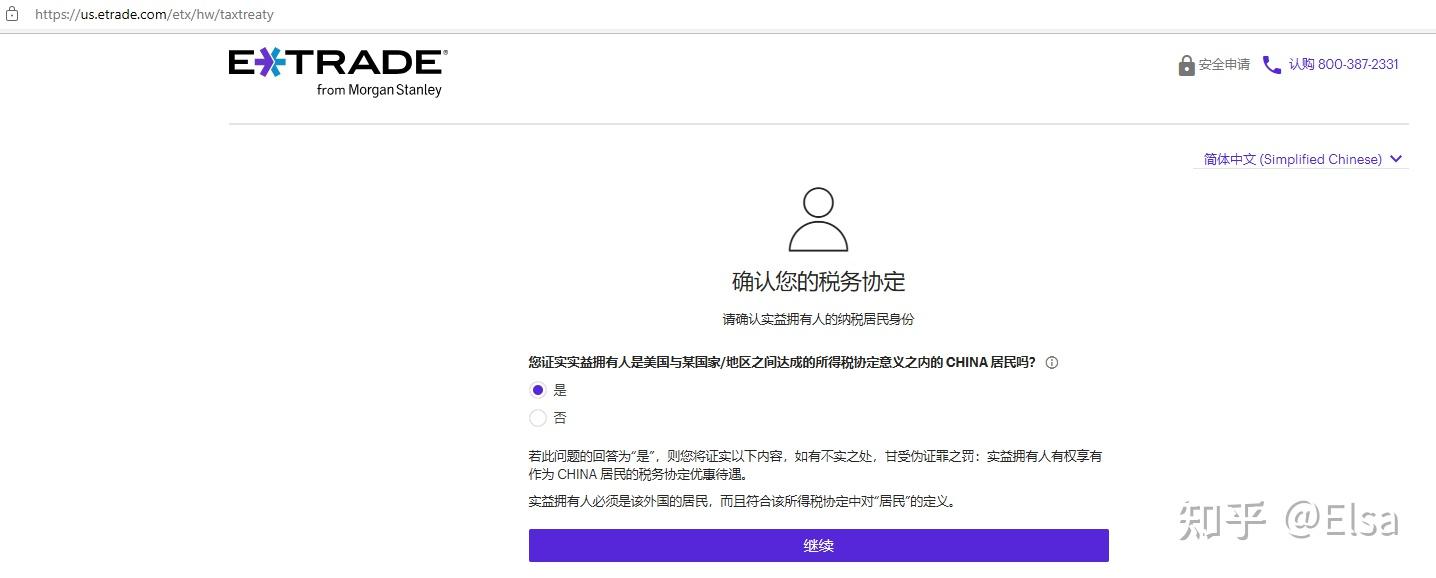Open the Simplified Chinese dropdown menu
Image resolution: width=1436 pixels, height=578 pixels.
coord(1300,158)
